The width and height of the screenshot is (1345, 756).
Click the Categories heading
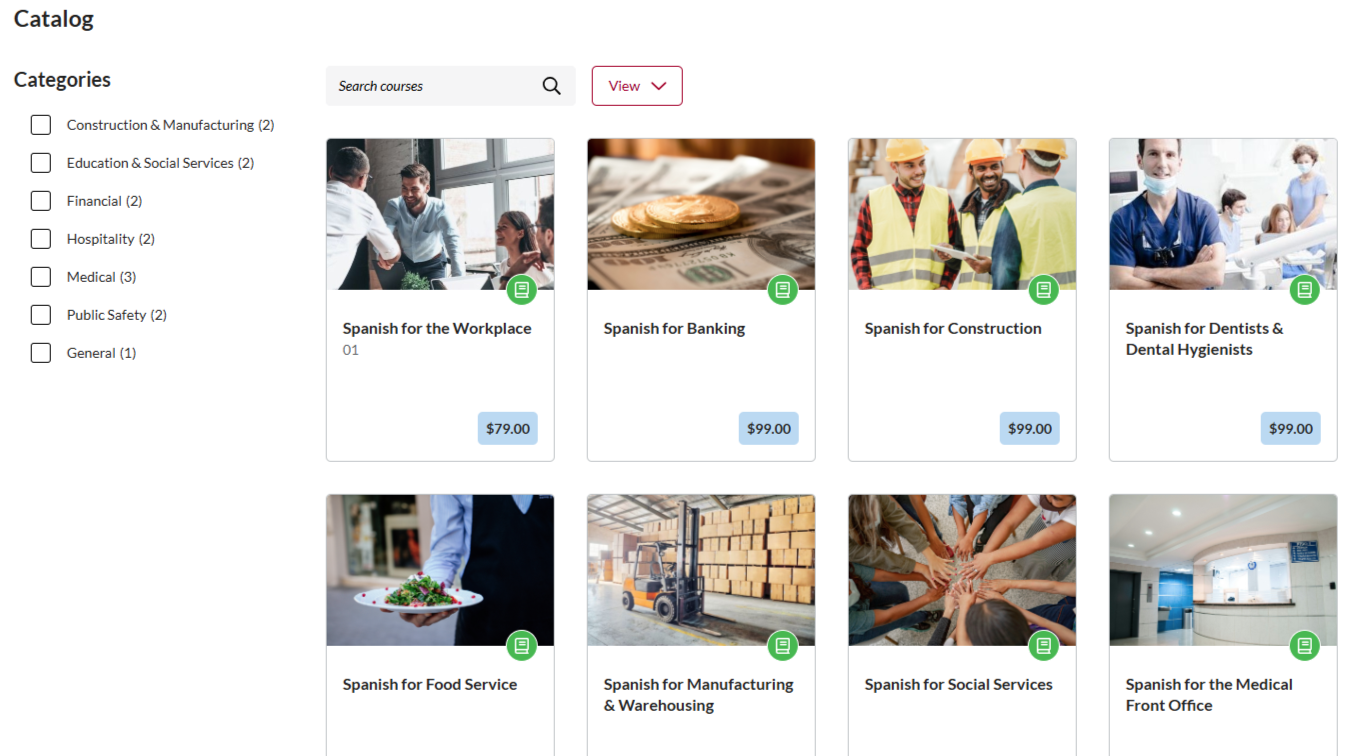click(x=62, y=80)
